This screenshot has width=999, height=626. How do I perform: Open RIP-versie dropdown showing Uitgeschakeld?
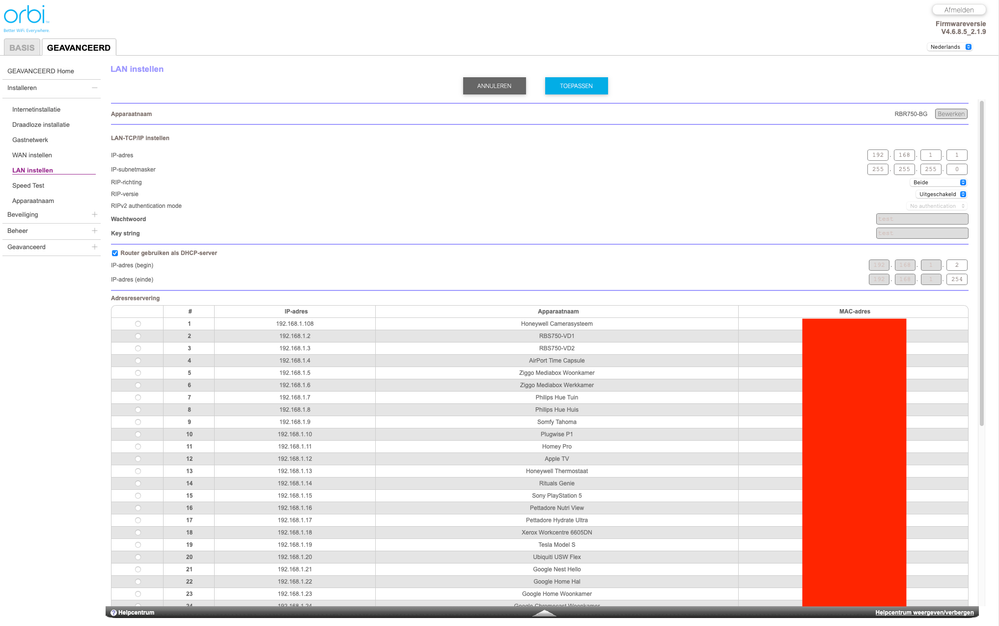[x=942, y=194]
